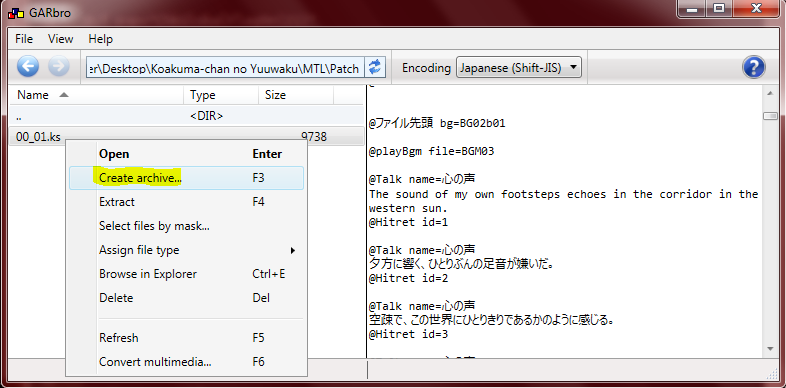
Task: Select Delete from the context menu
Action: (186, 298)
